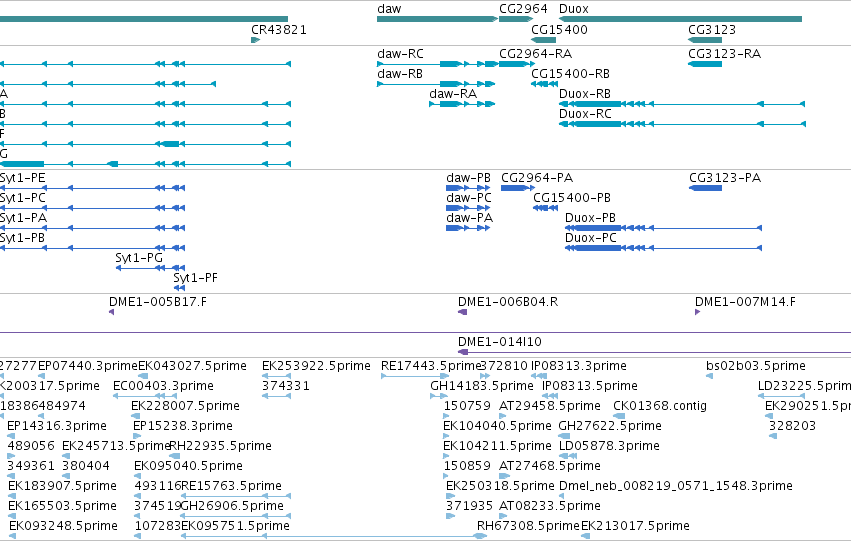This screenshot has height=541, width=851.
Task: Click the DME1-007M14.F marker arrow
Action: 697,312
